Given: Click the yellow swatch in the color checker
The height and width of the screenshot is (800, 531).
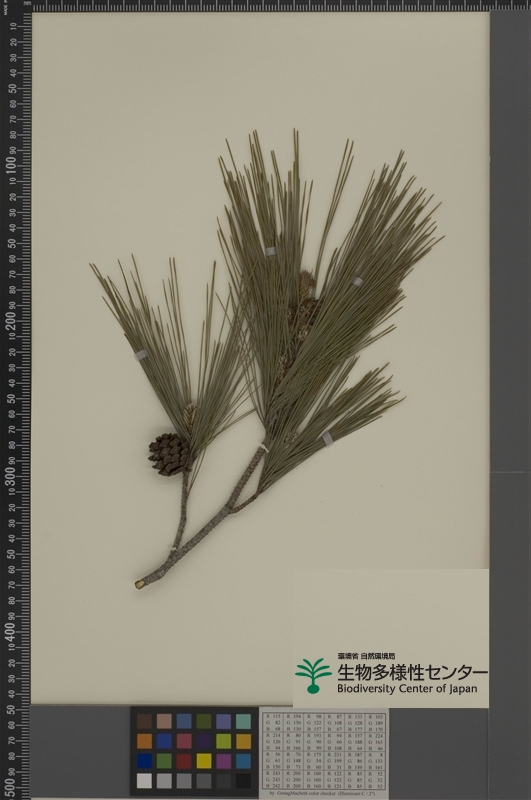Looking at the screenshot, I should pos(204,761).
